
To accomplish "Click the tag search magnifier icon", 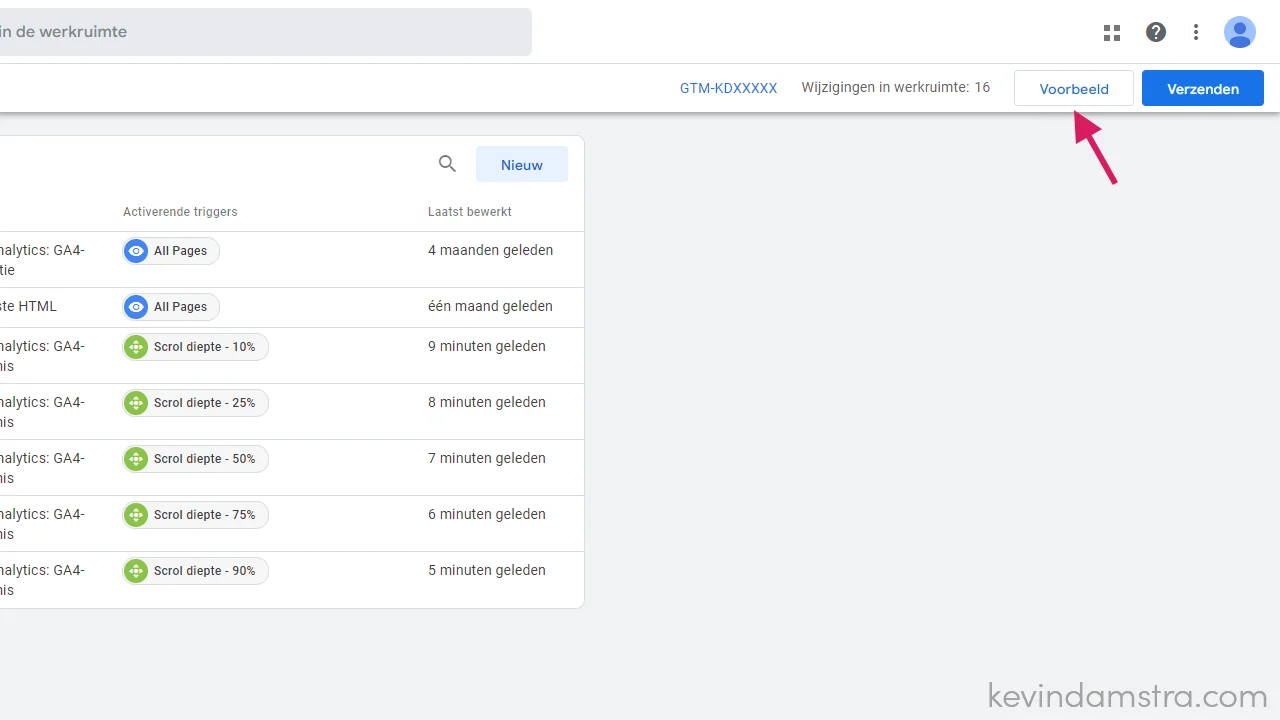I will point(448,164).
